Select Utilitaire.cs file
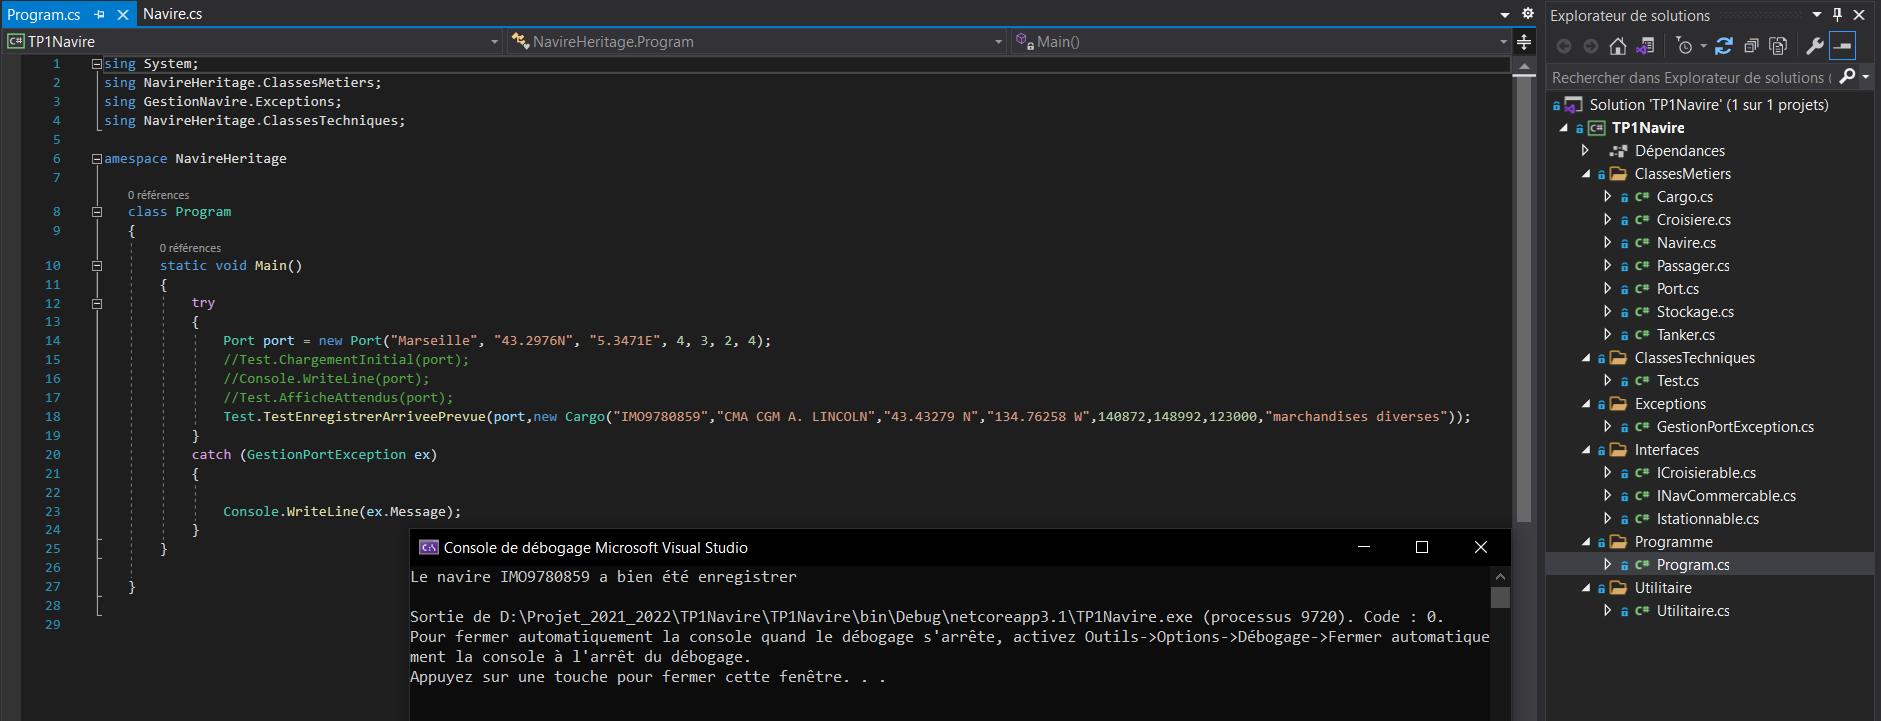The width and height of the screenshot is (1881, 721). click(1692, 611)
